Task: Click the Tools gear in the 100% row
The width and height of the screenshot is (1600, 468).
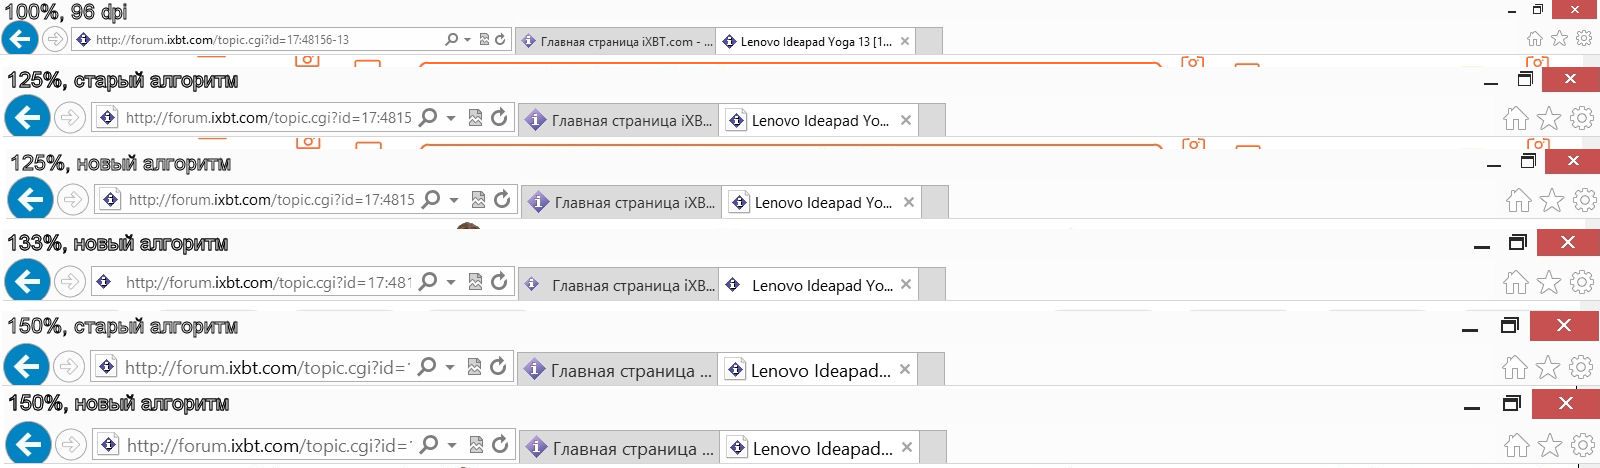Action: [1584, 39]
